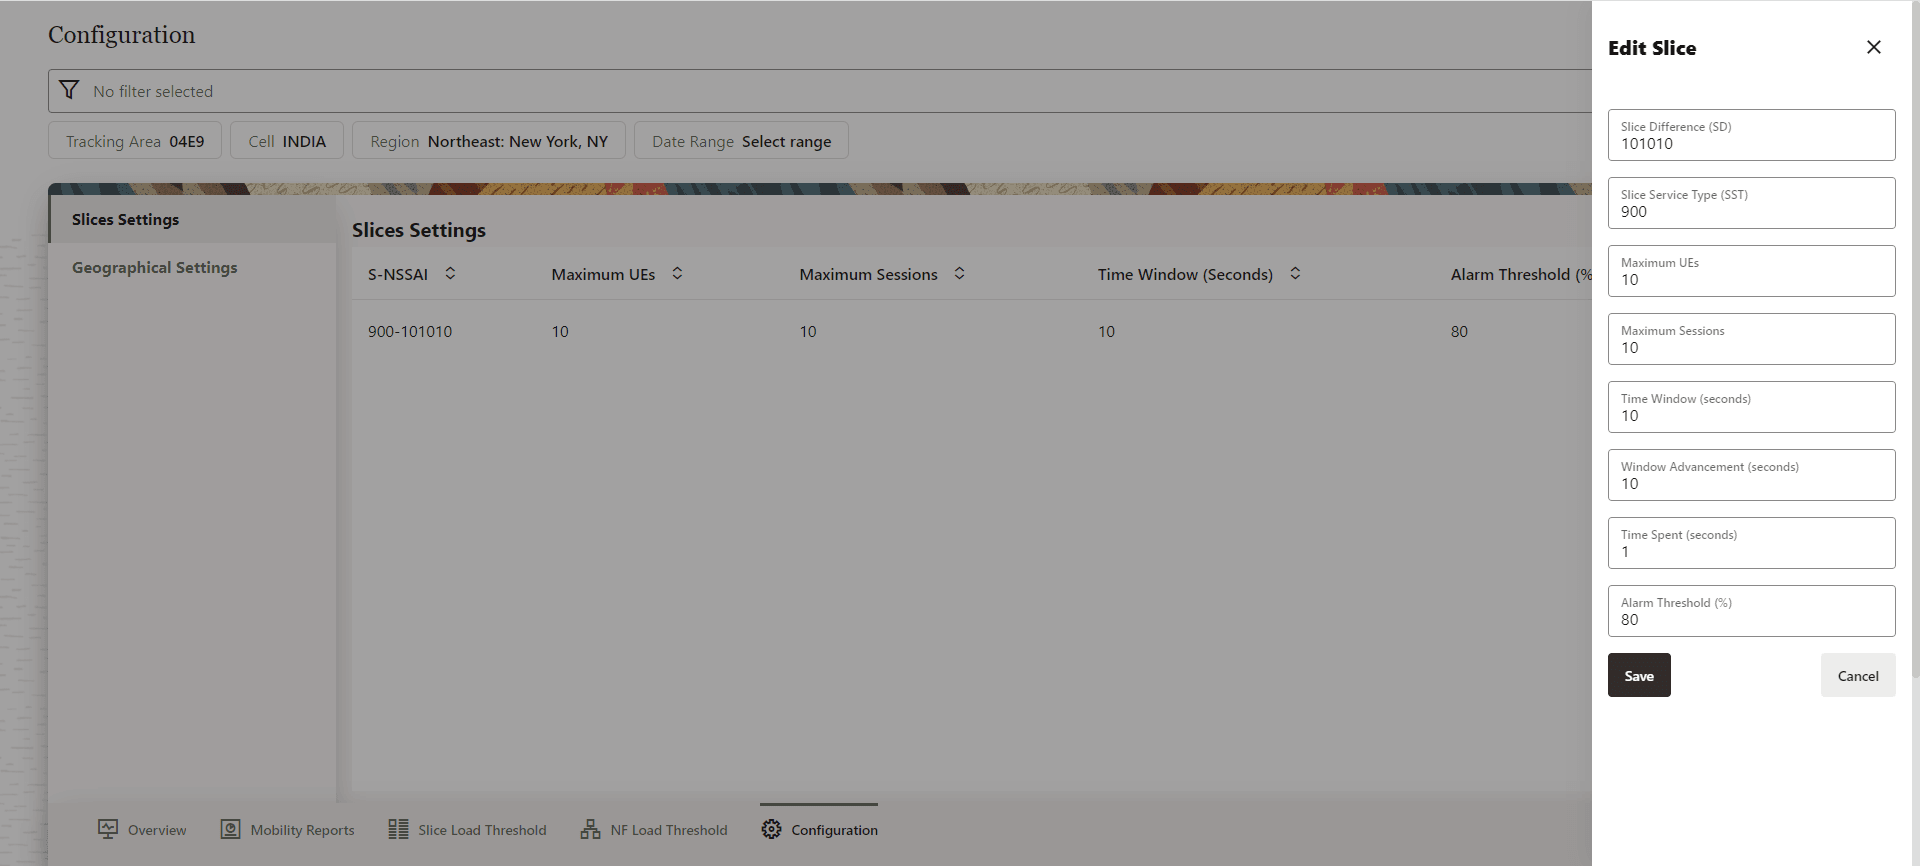The width and height of the screenshot is (1920, 866).
Task: Switch to Overview tab
Action: (142, 830)
